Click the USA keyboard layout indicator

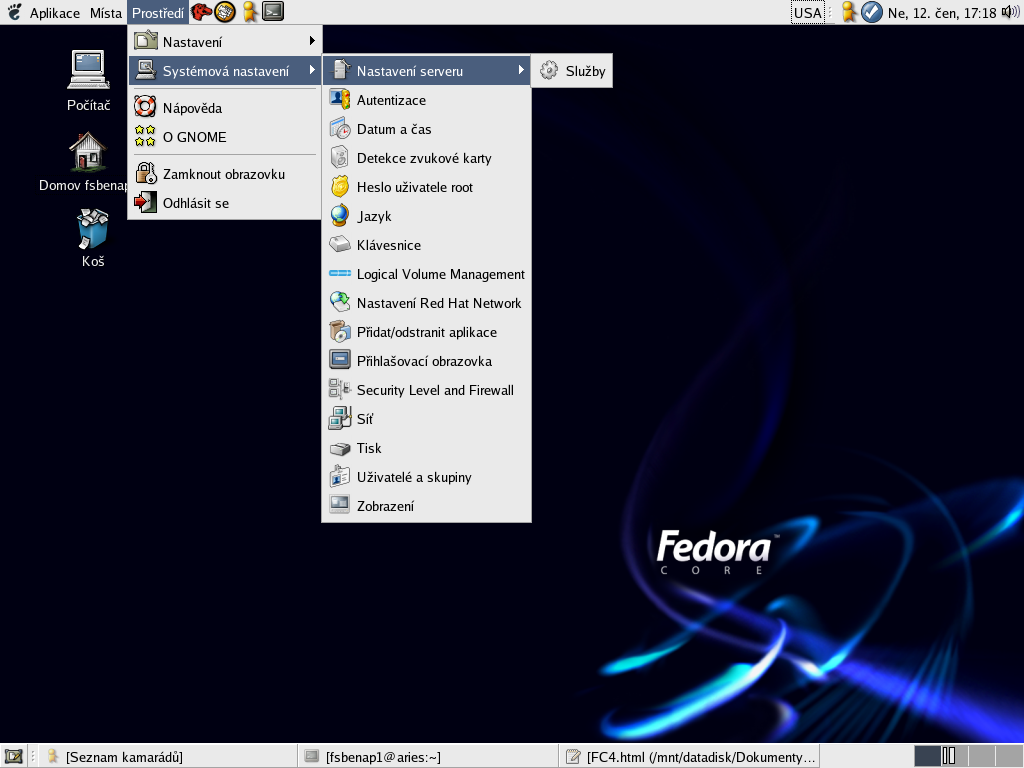pyautogui.click(x=807, y=12)
